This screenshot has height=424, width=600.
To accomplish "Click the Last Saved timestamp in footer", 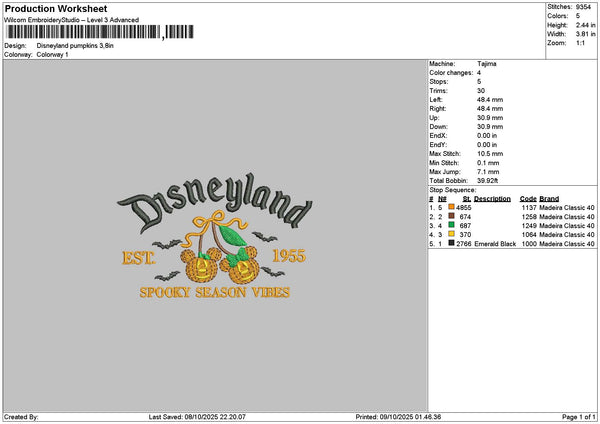I will point(197,417).
